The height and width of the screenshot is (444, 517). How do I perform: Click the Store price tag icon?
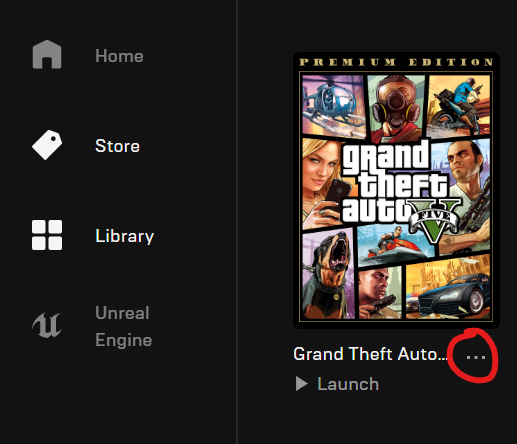point(47,145)
